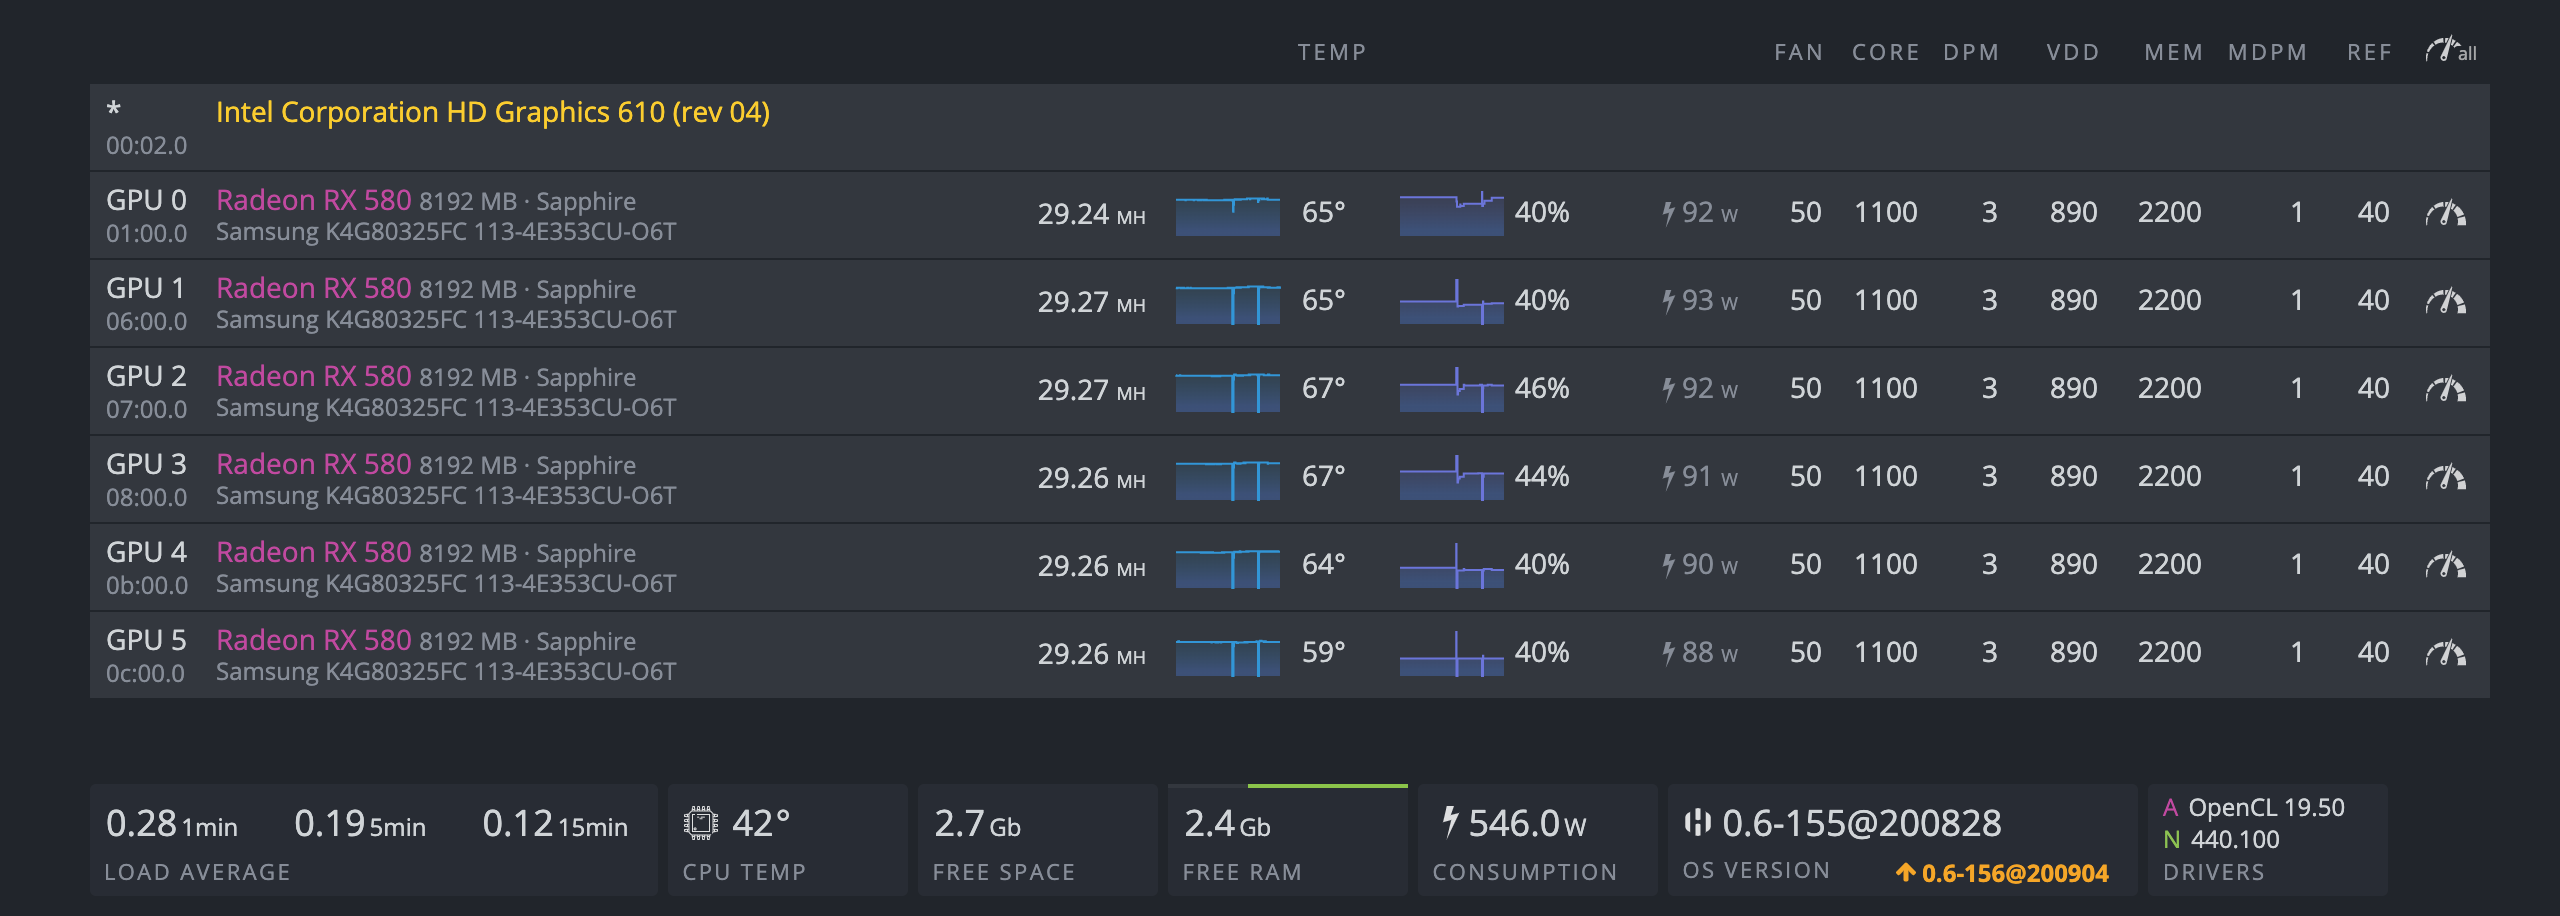
Task: Click the GPU 5 fan speed history graph
Action: click(x=1451, y=654)
